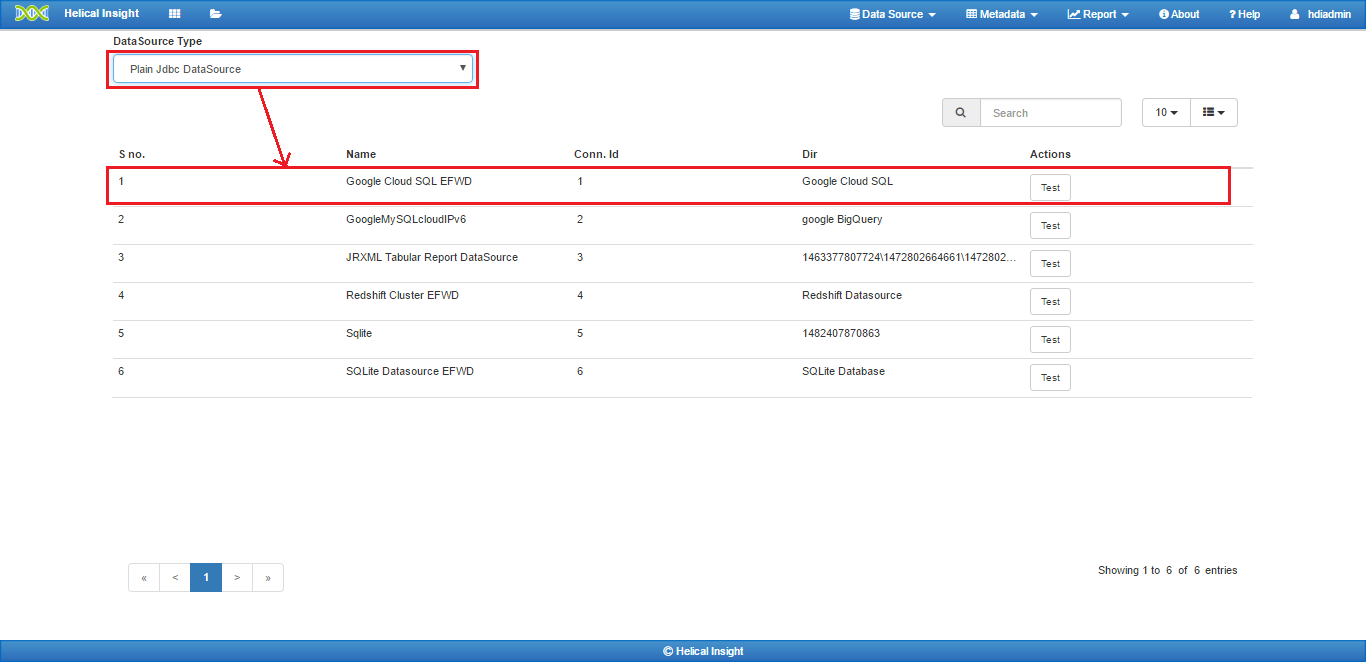
Task: Click the truncated 1463377807724 dir path
Action: [910, 257]
